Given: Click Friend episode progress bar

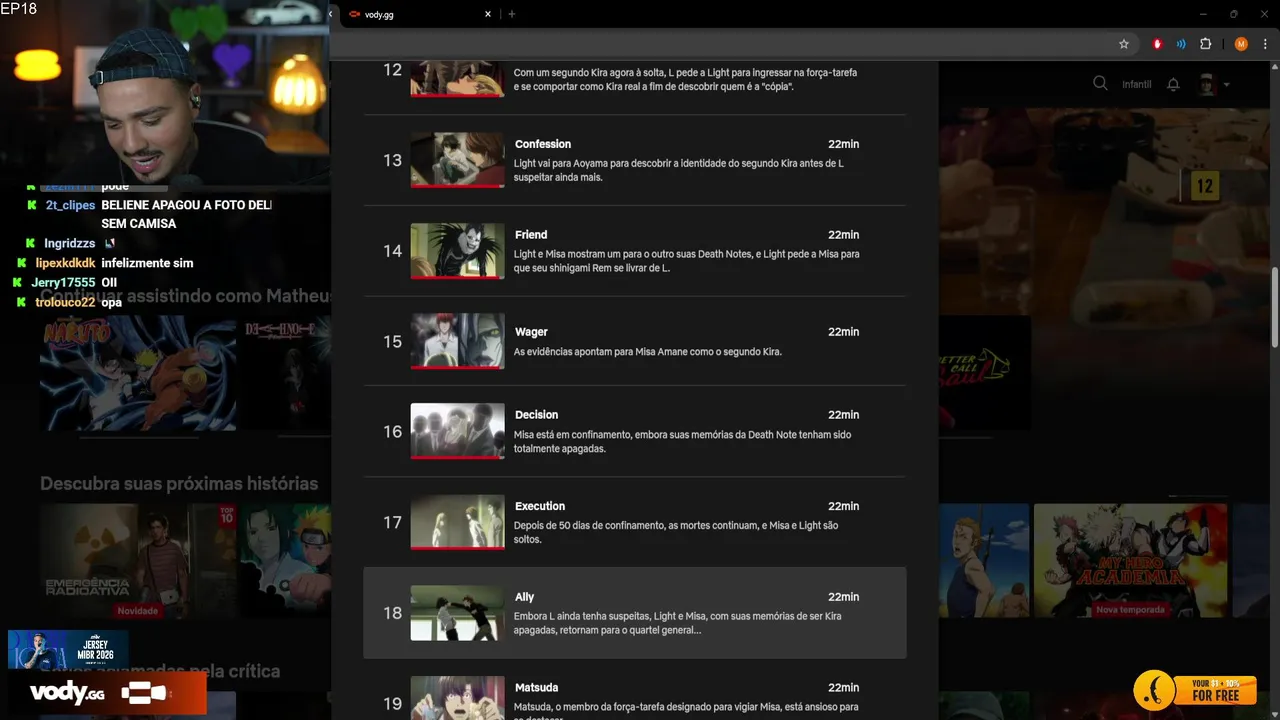Looking at the screenshot, I should (x=457, y=277).
